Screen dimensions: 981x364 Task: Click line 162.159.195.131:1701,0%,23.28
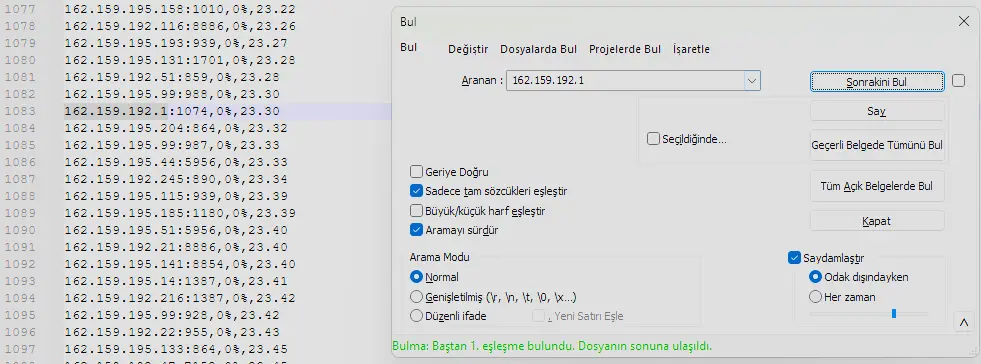[180, 60]
